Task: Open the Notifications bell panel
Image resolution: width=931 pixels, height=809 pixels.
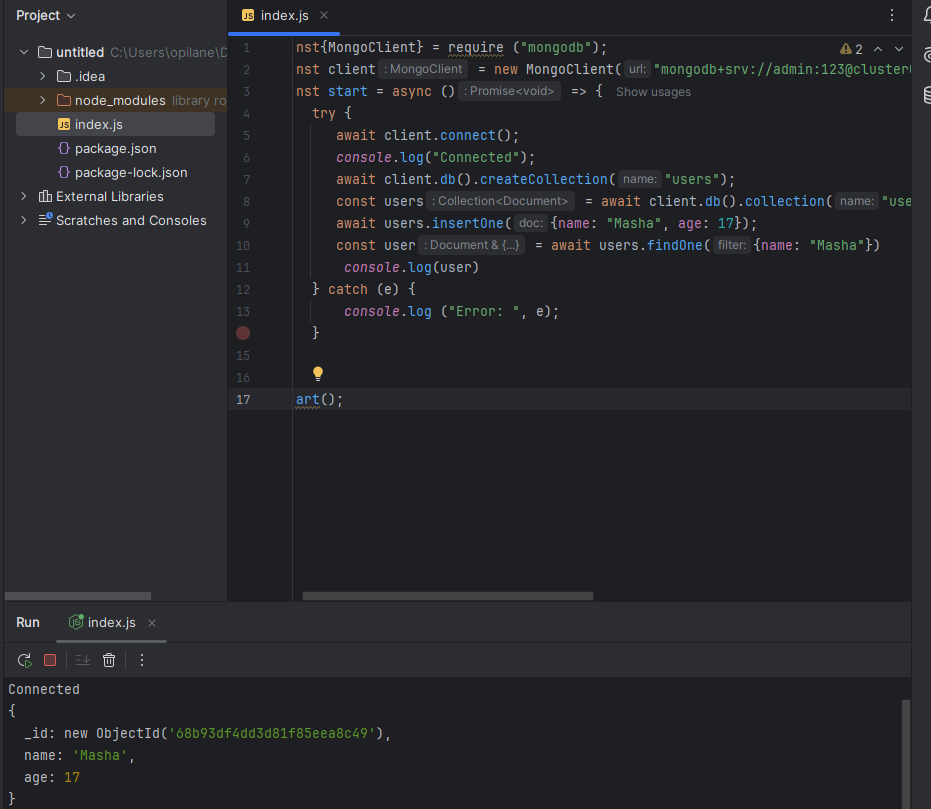Action: 926,15
